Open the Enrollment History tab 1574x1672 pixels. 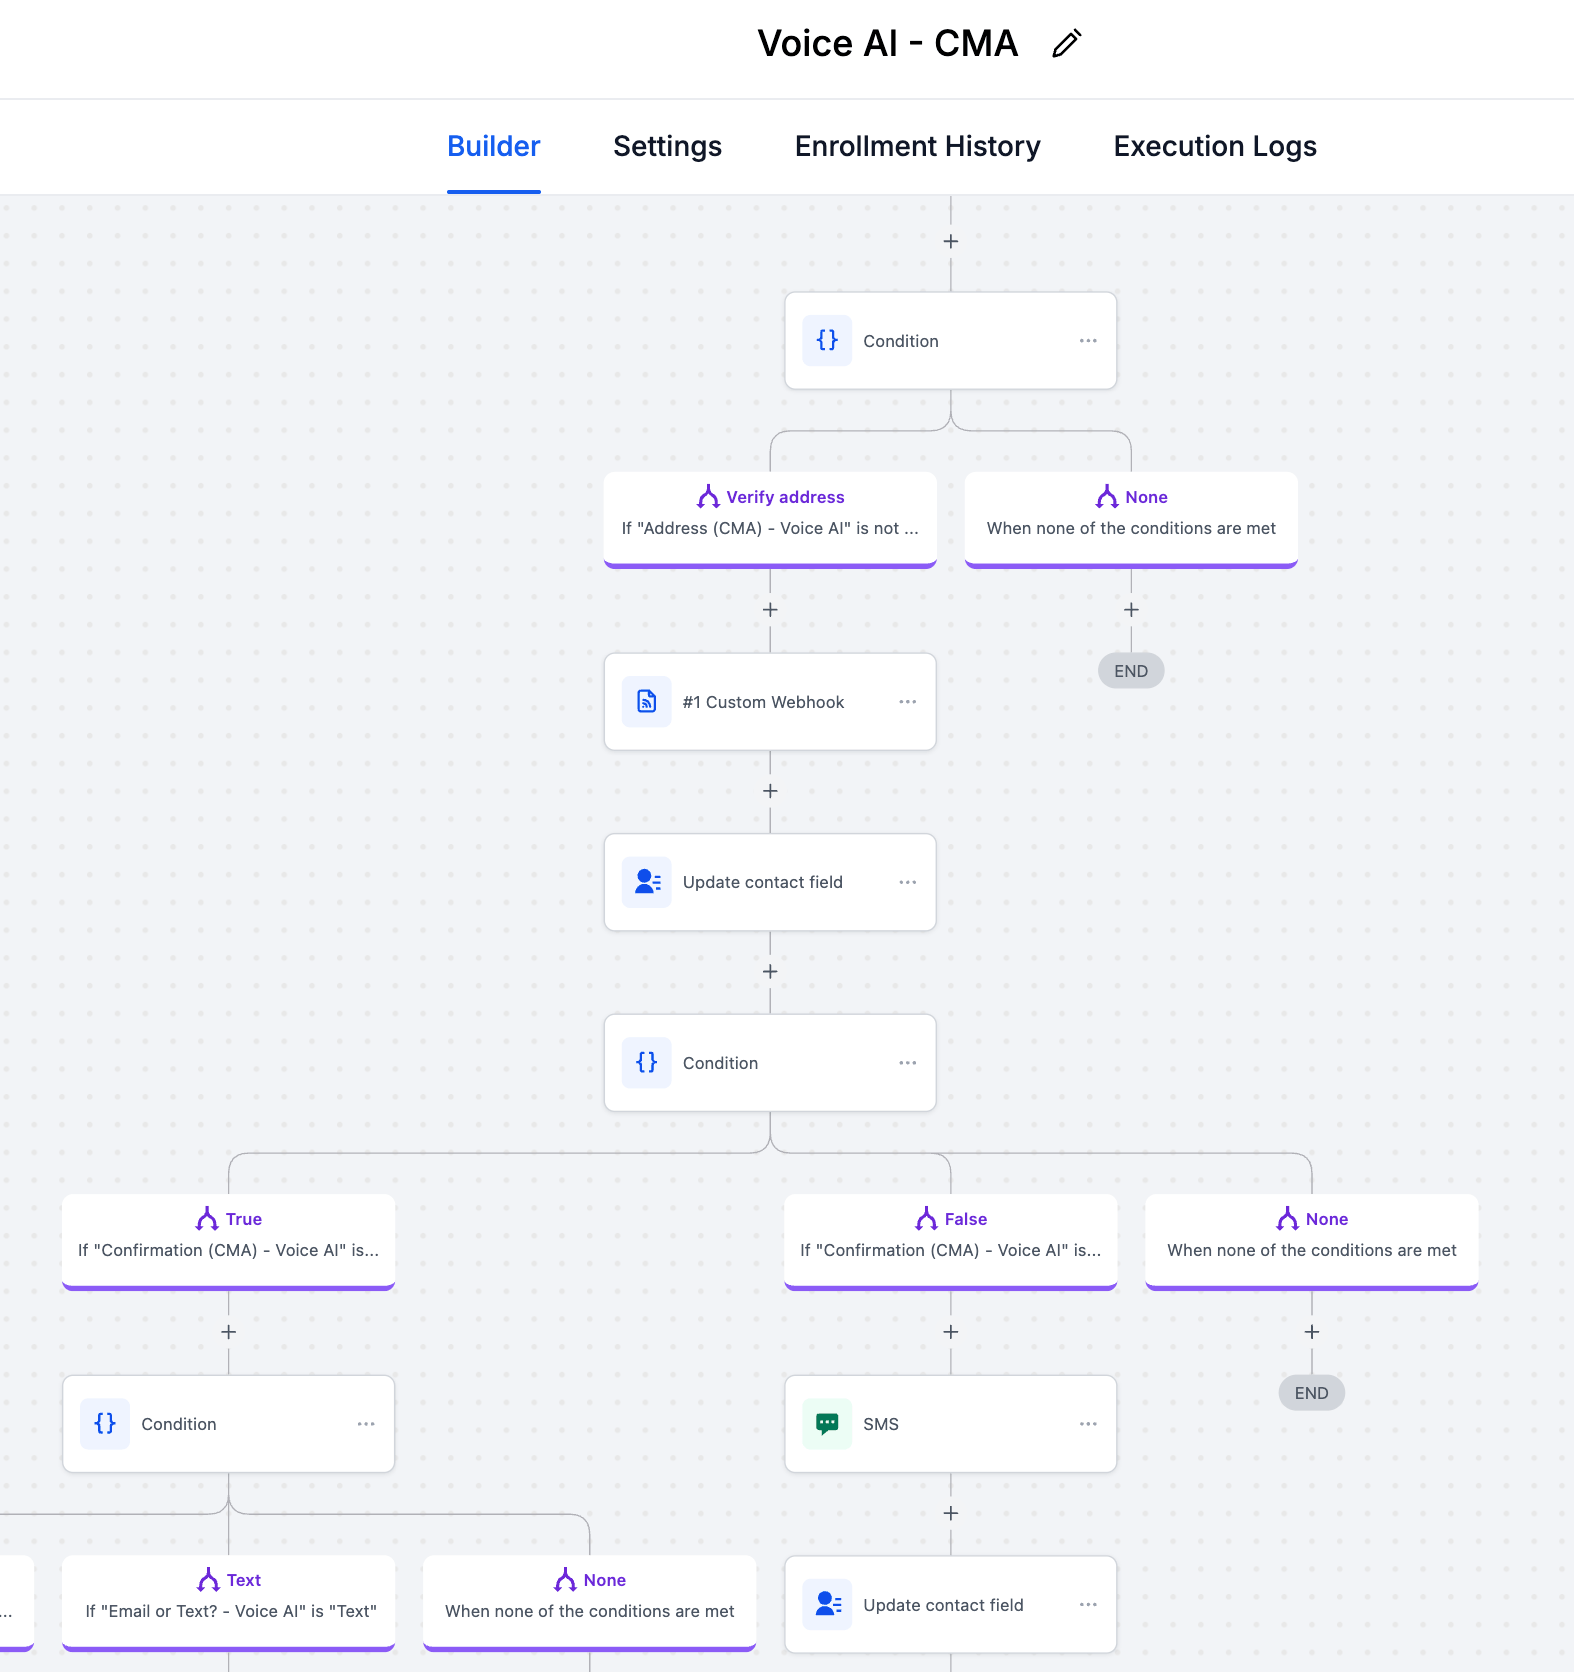[917, 147]
